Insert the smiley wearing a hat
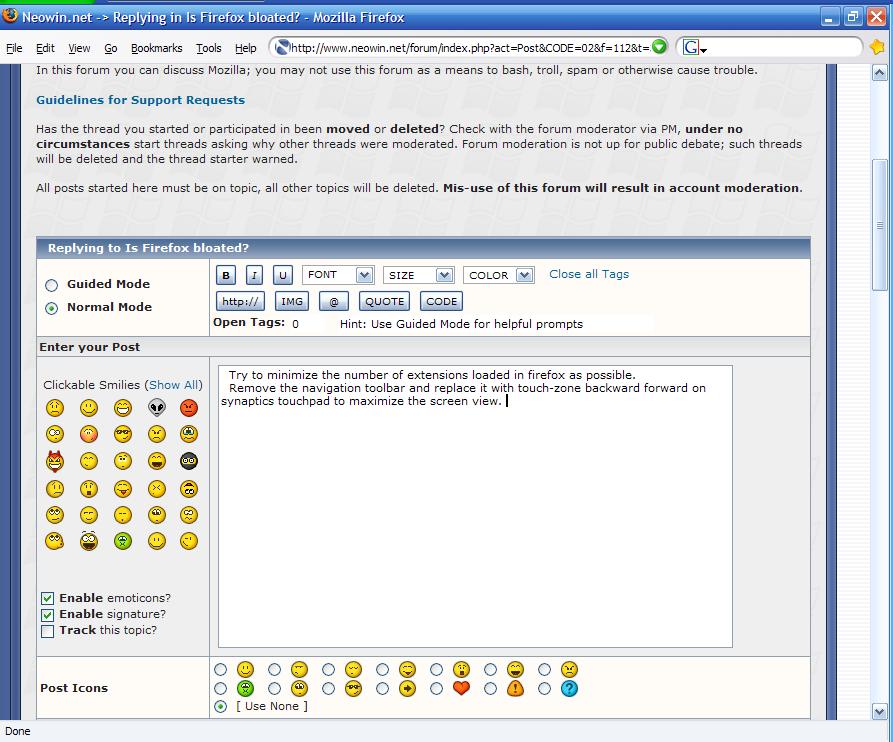The height and width of the screenshot is (742, 893). [x=189, y=489]
